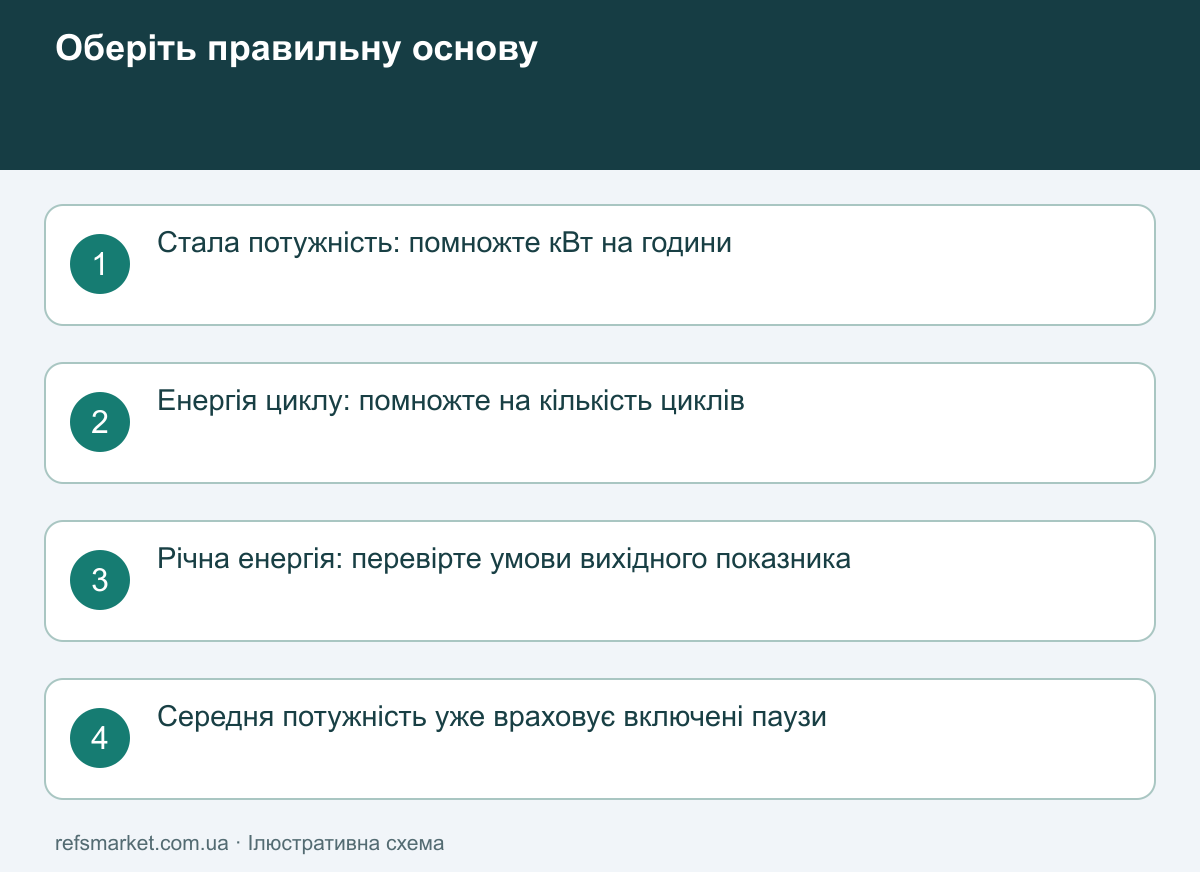Click the number 4 circle badge

click(x=100, y=738)
